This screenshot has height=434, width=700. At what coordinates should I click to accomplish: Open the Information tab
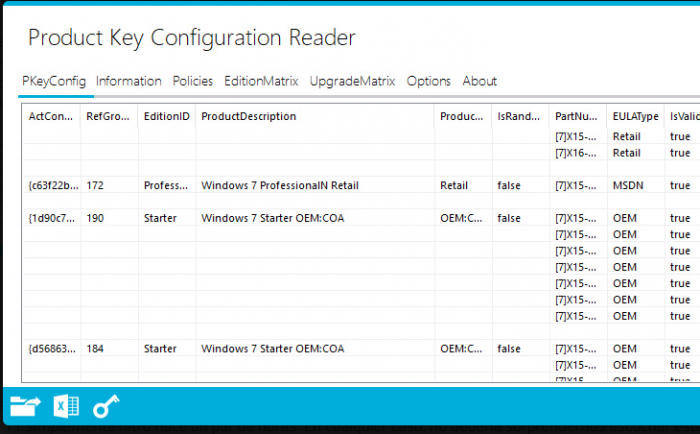click(129, 81)
